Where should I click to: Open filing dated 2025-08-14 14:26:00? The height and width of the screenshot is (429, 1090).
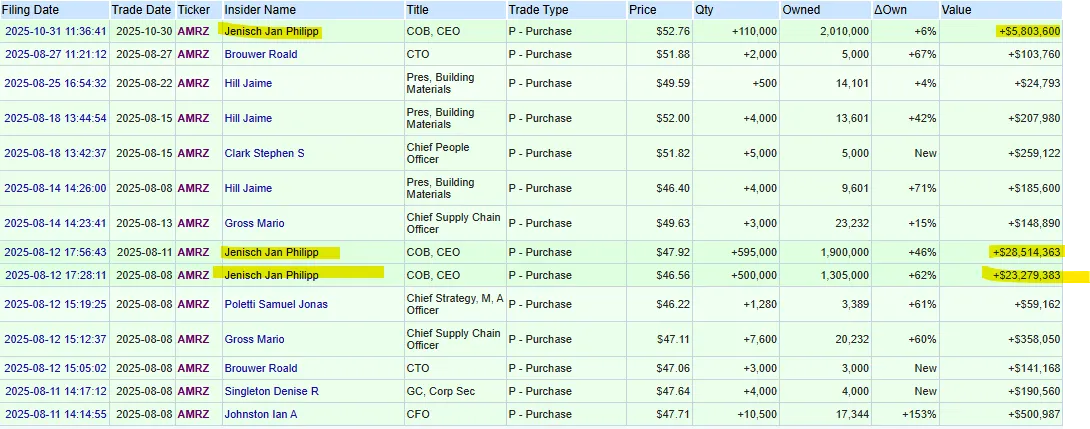(56, 188)
